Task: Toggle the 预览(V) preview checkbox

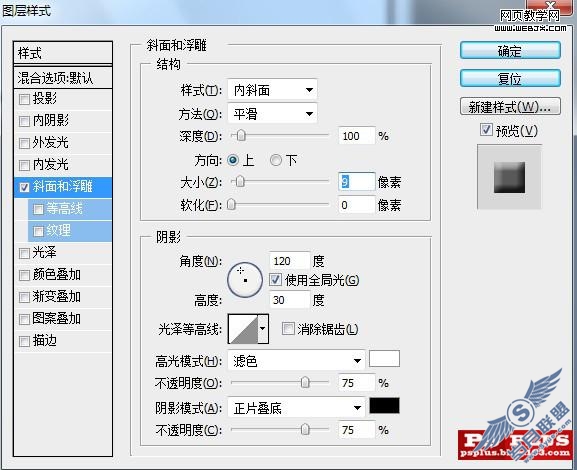Action: pyautogui.click(x=486, y=130)
